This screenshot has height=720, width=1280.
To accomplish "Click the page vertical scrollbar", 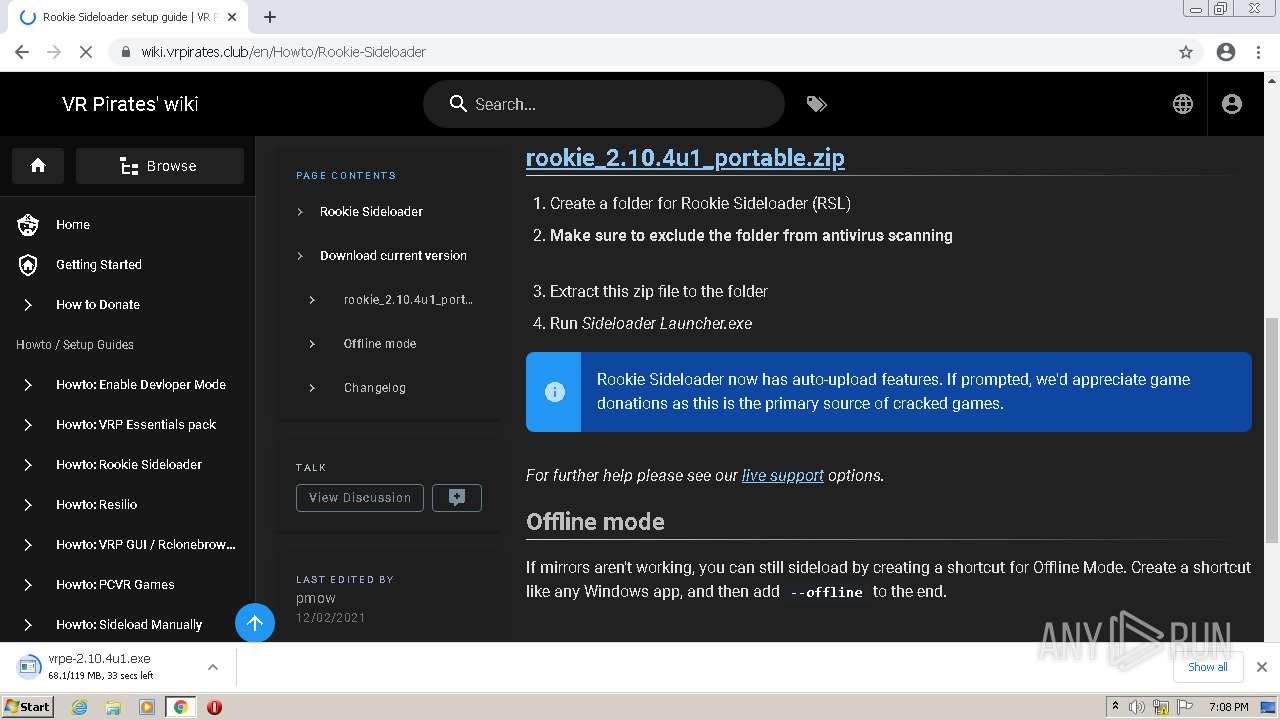I will pyautogui.click(x=1272, y=431).
